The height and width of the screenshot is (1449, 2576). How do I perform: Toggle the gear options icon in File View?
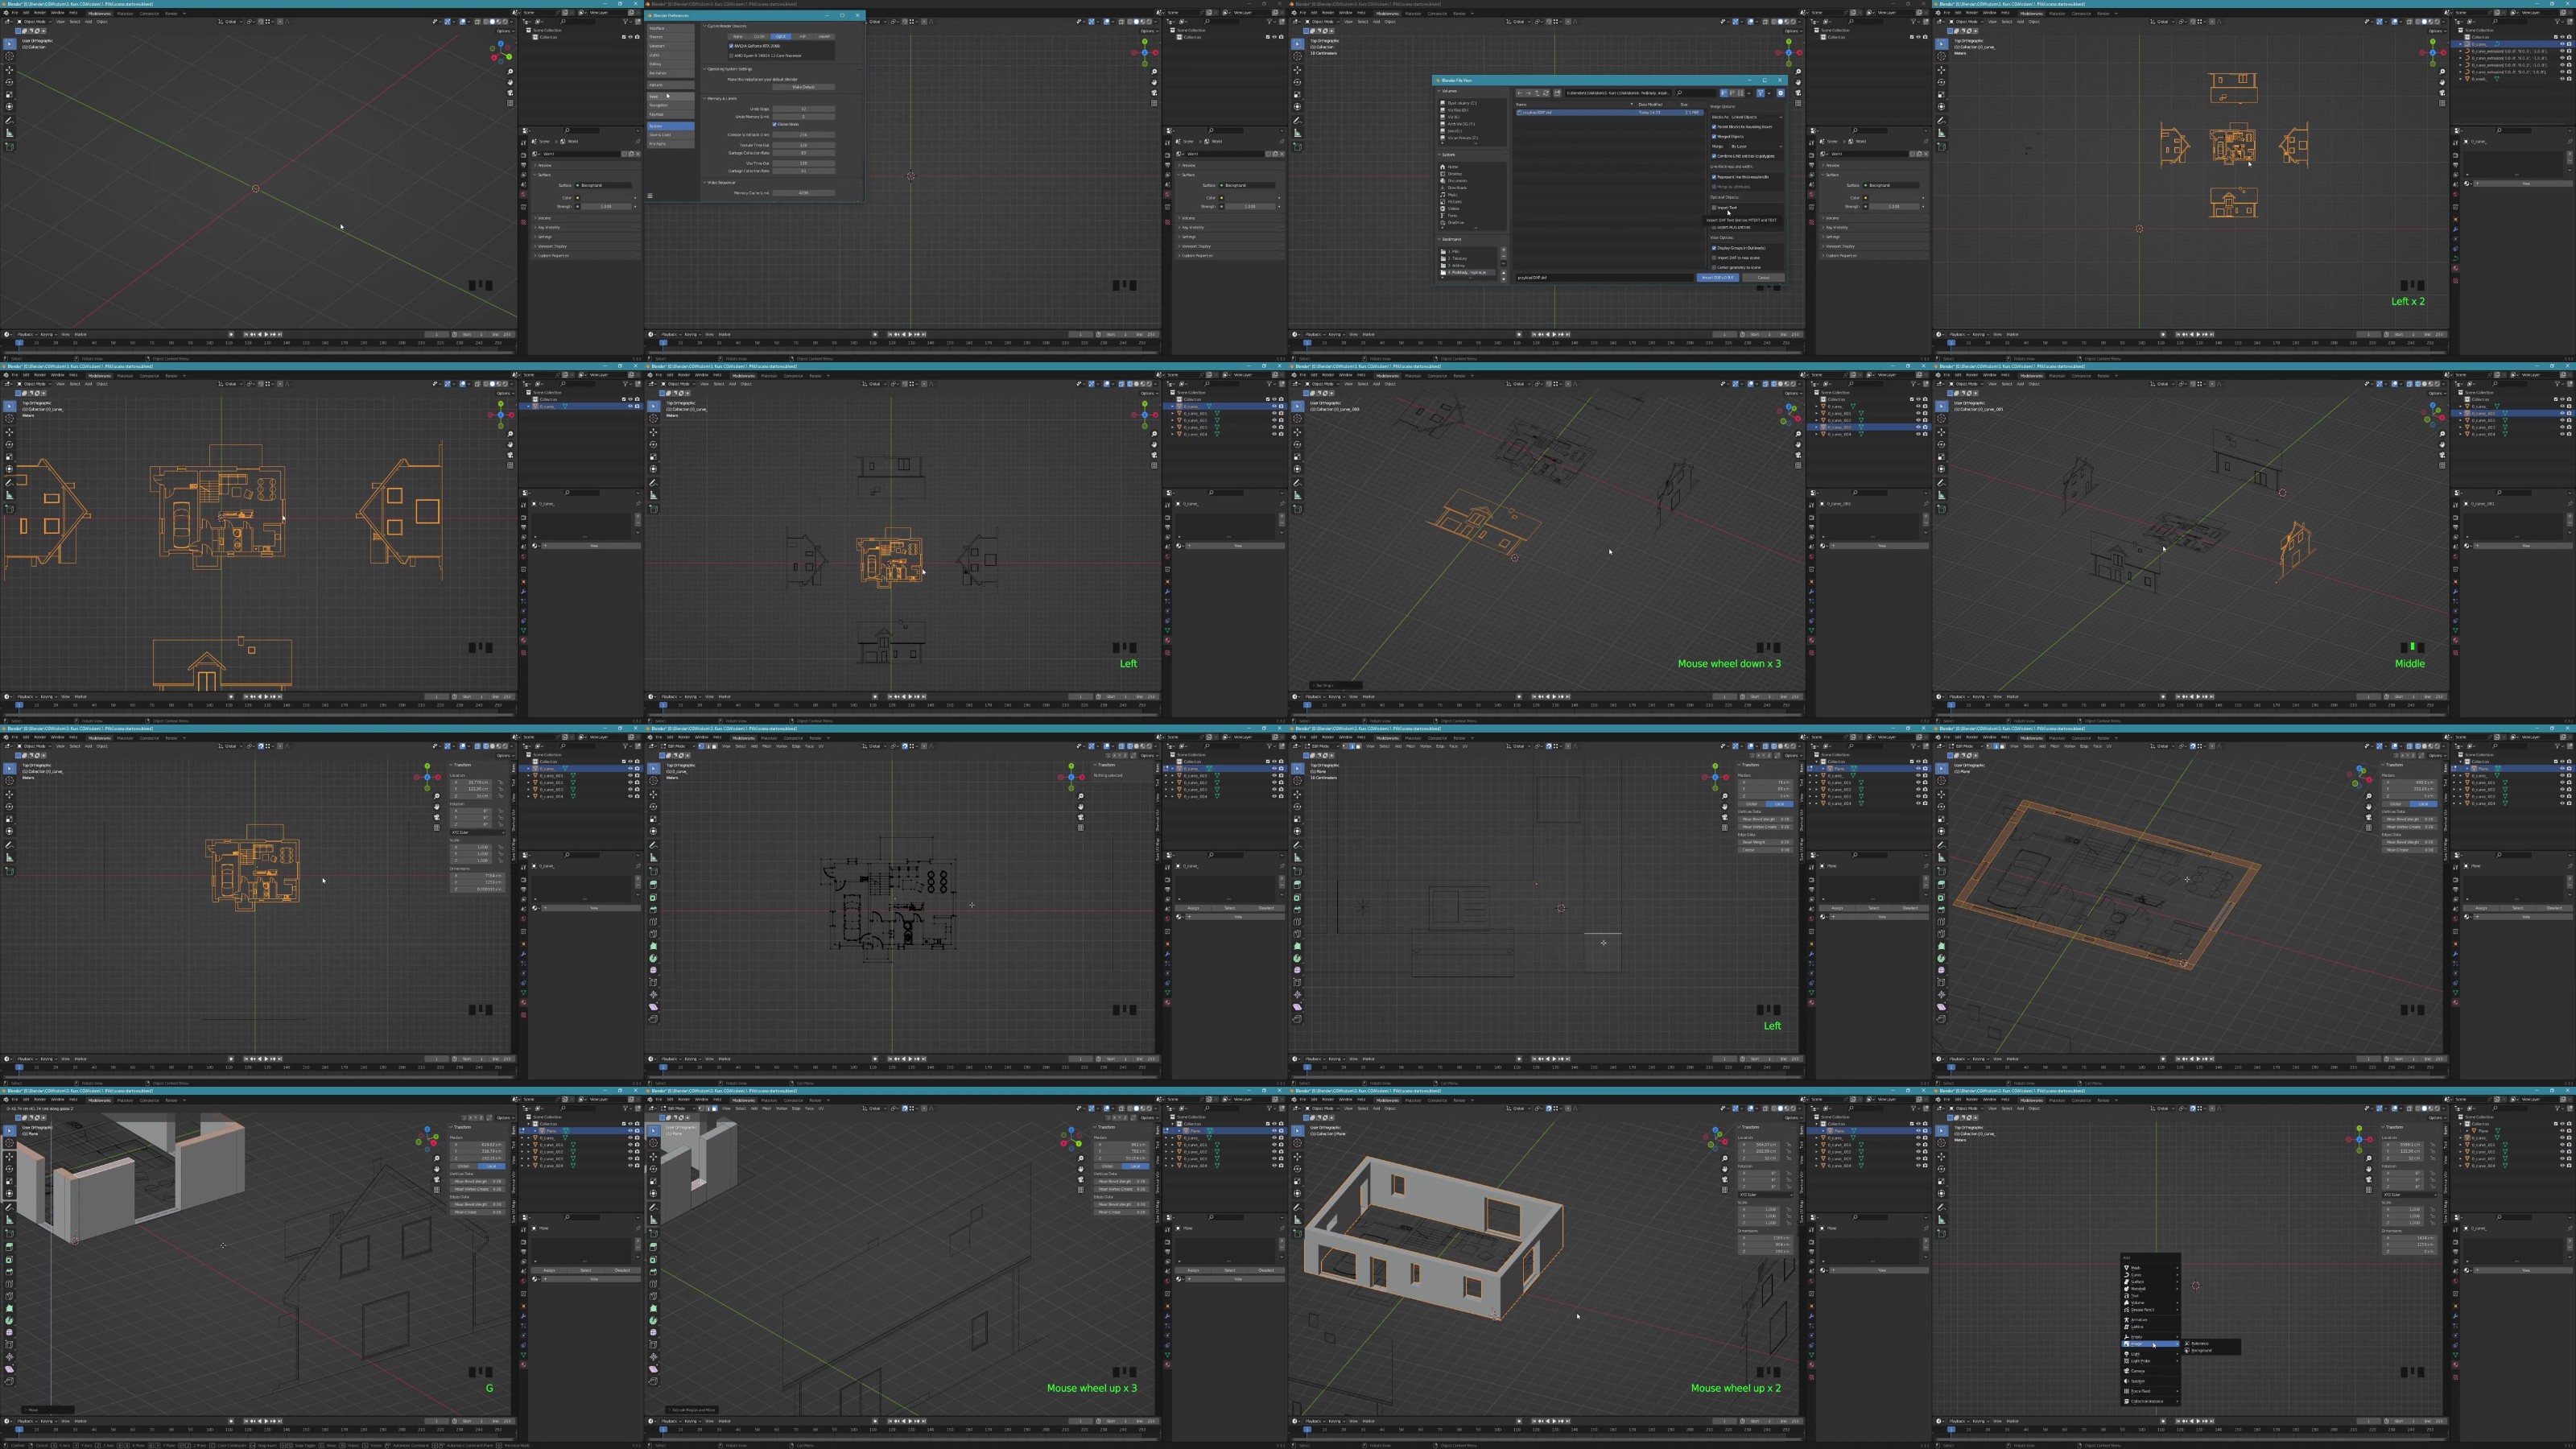point(1780,93)
